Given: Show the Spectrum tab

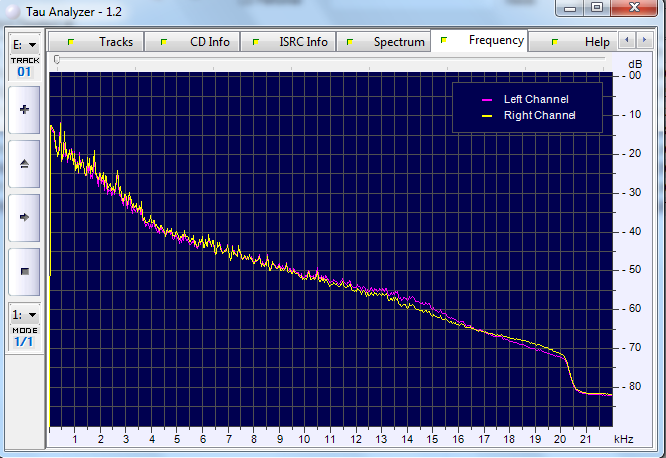Looking at the screenshot, I should coord(384,42).
